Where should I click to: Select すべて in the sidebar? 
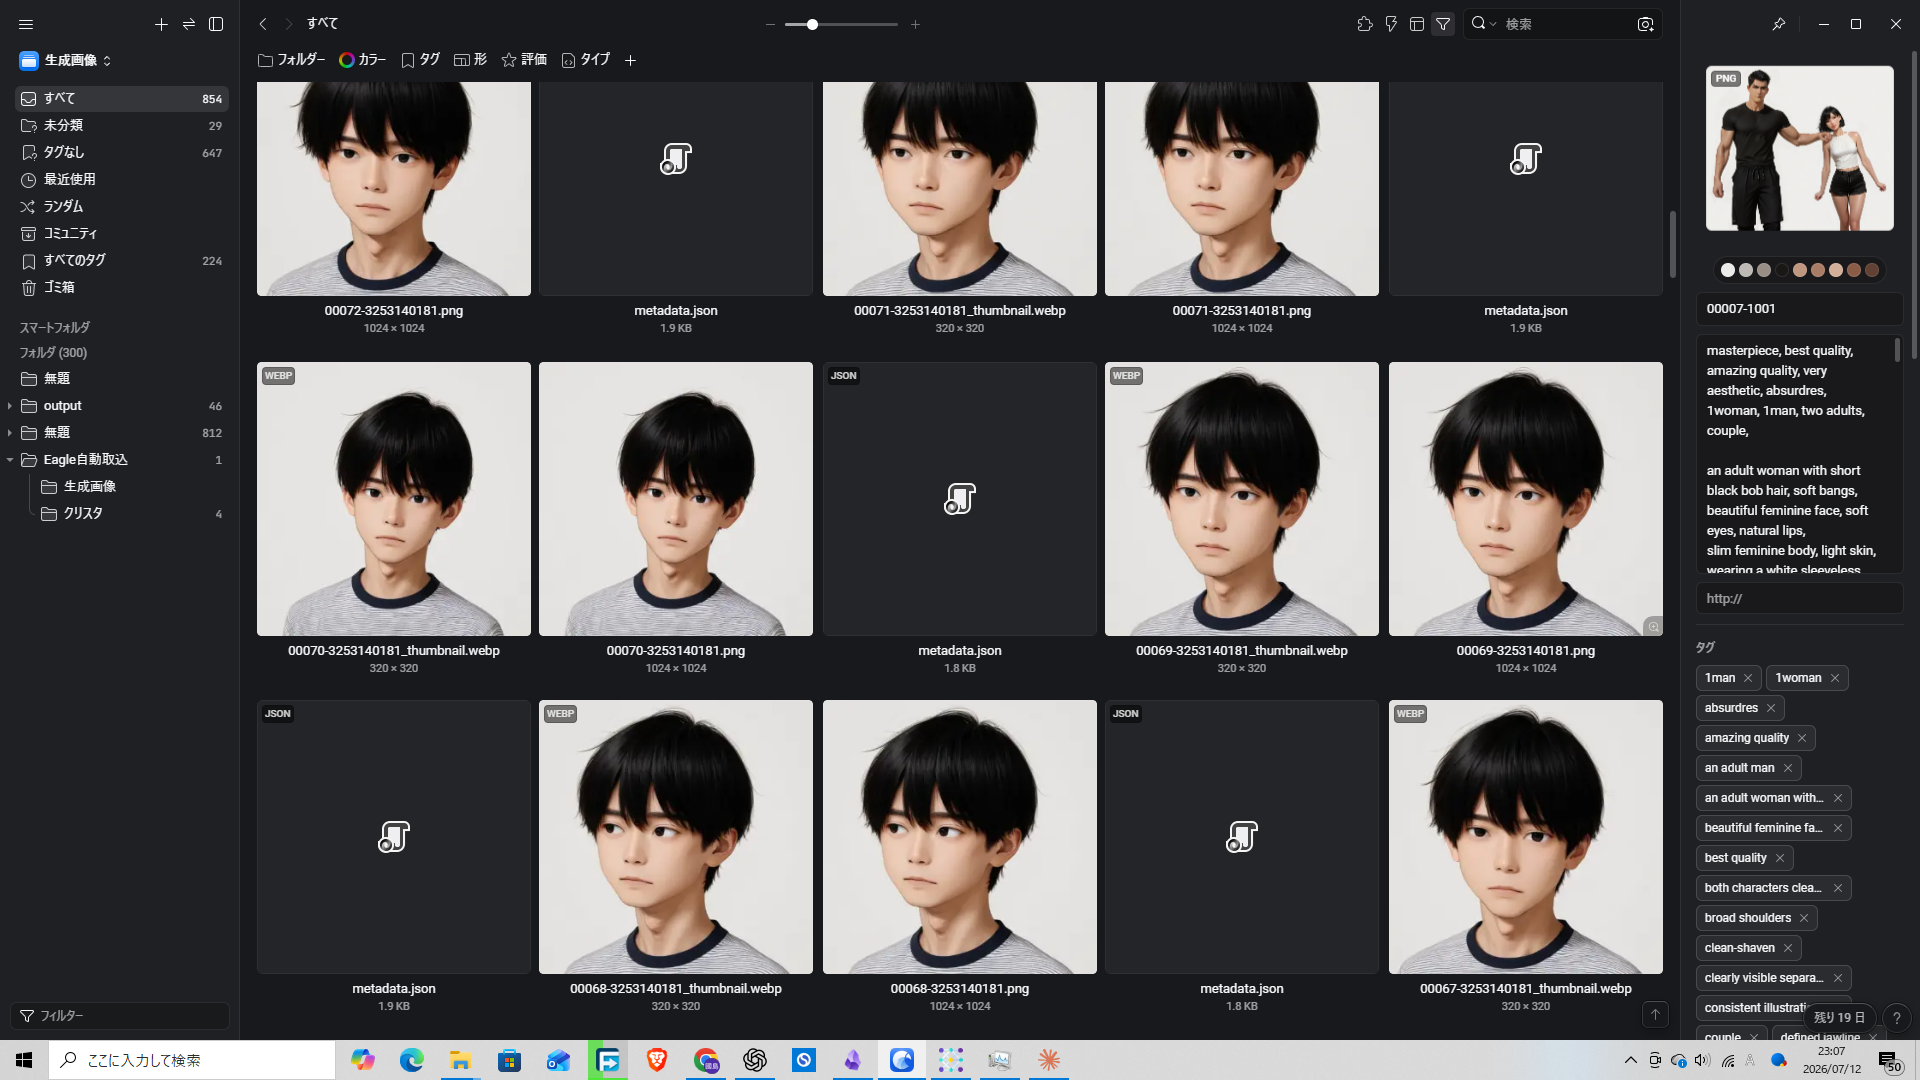tap(122, 99)
